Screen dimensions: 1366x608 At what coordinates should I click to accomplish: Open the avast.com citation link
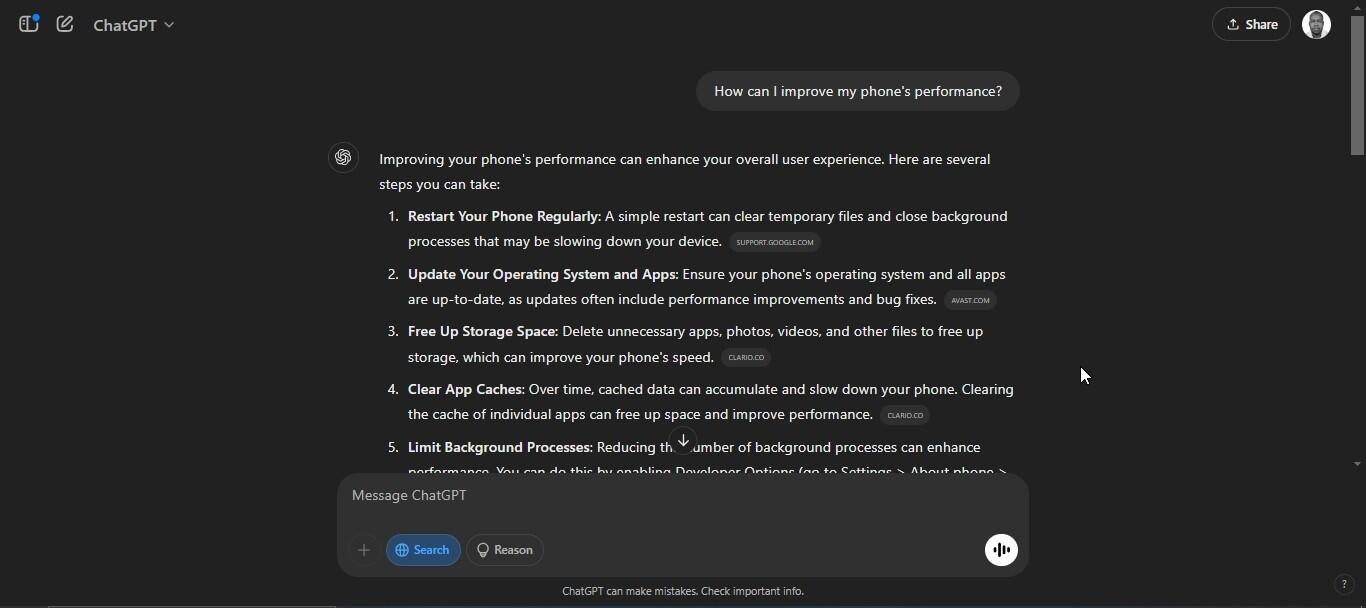click(970, 300)
